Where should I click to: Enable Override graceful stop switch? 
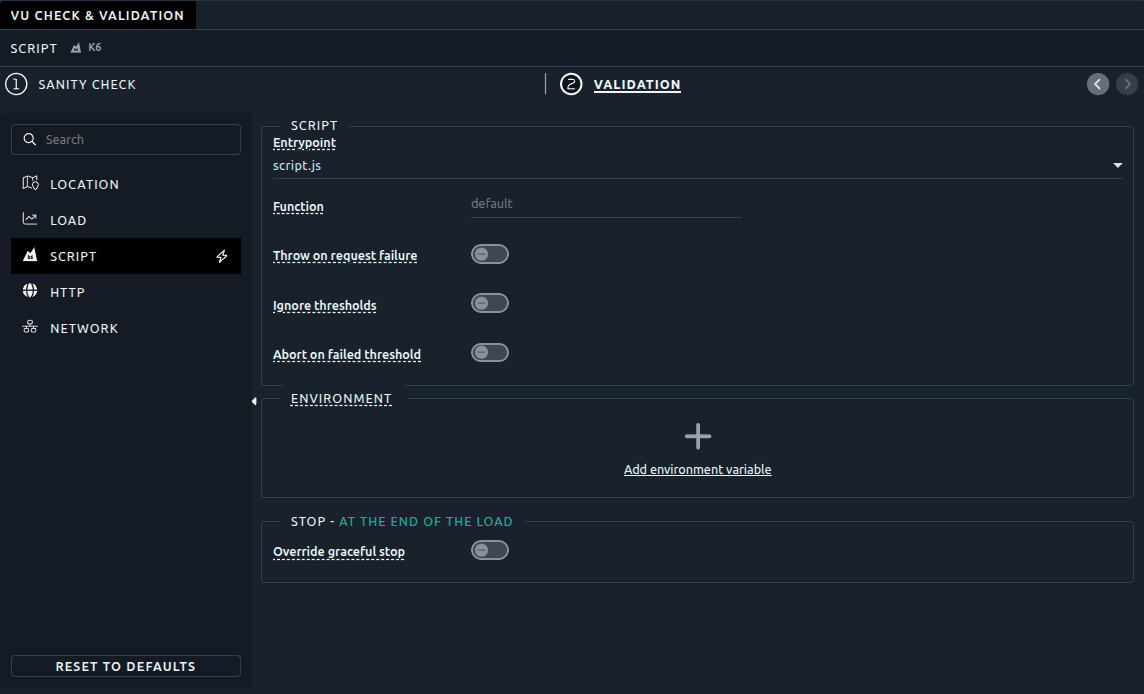click(x=490, y=550)
